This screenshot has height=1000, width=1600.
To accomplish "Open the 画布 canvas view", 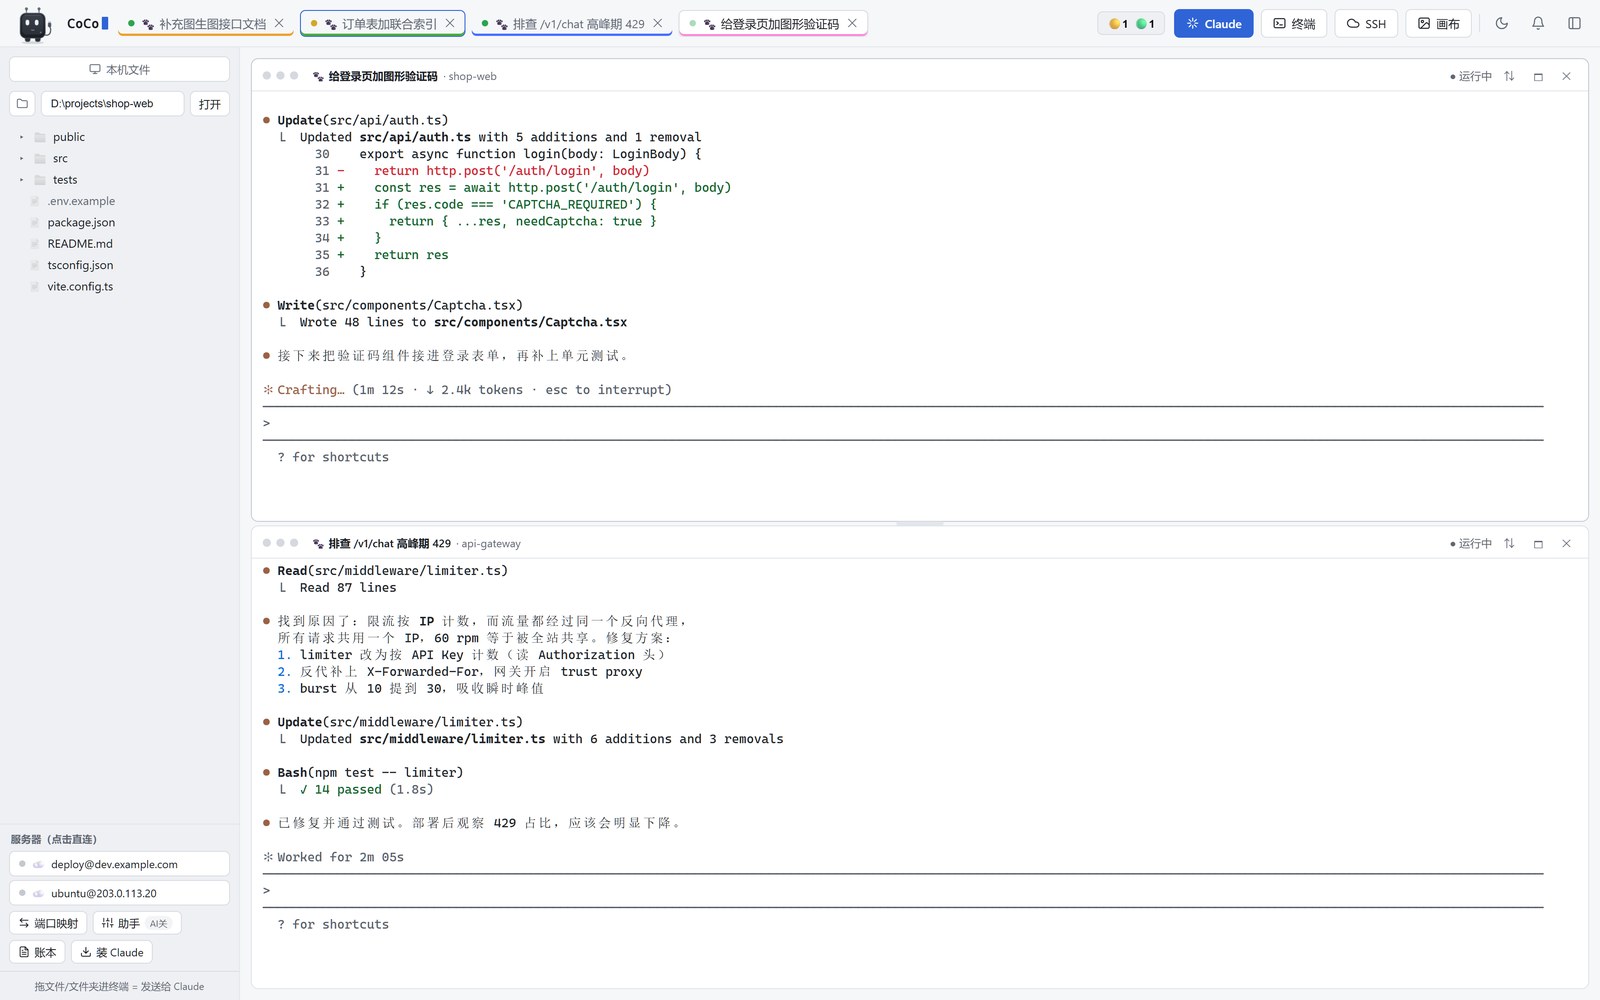I will click(1438, 23).
